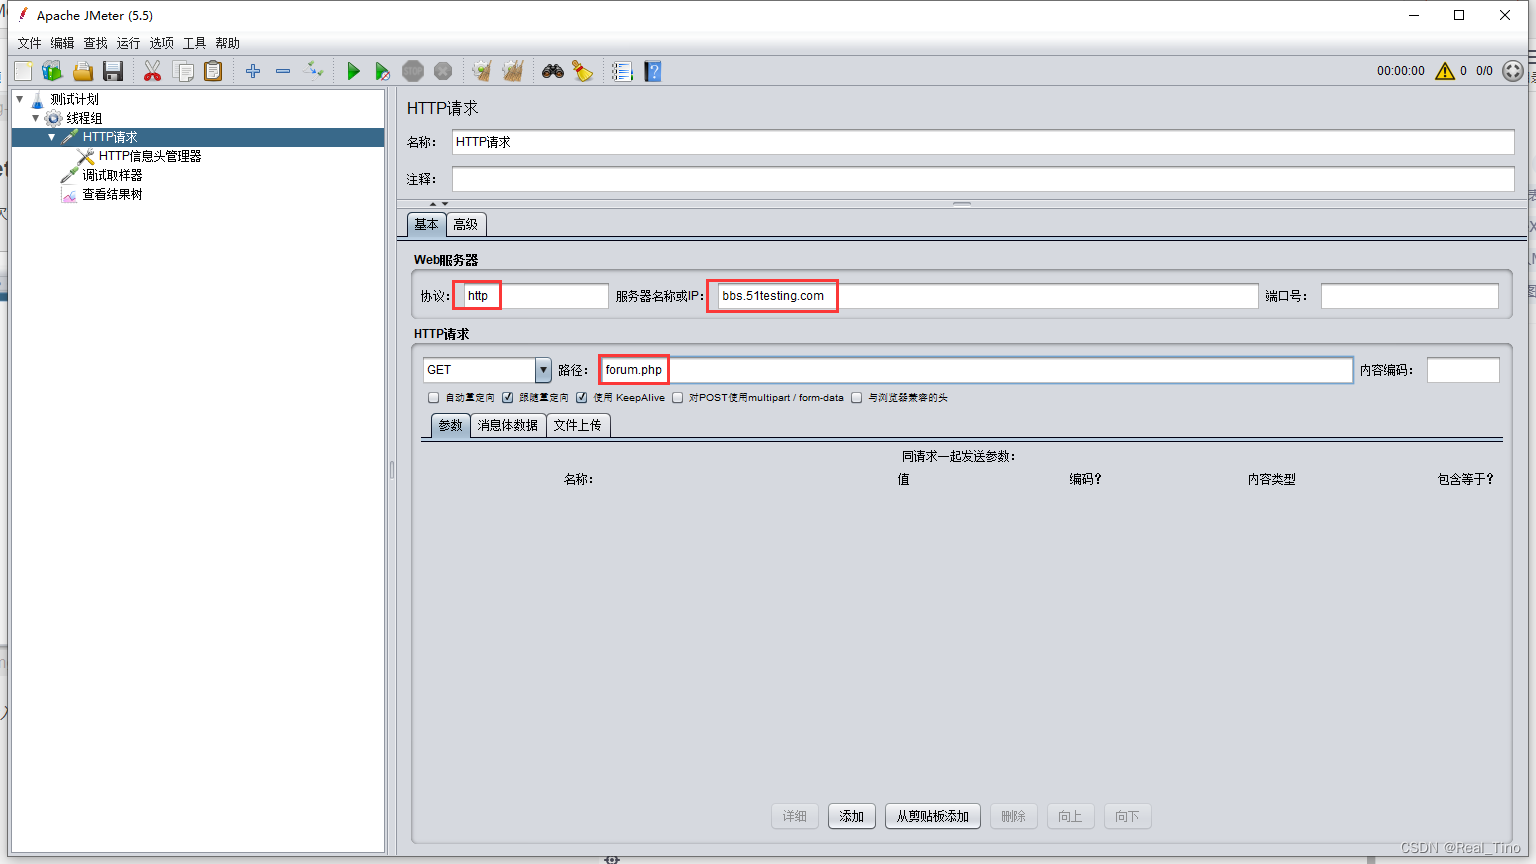
Task: Click the 详细 button
Action: point(795,816)
